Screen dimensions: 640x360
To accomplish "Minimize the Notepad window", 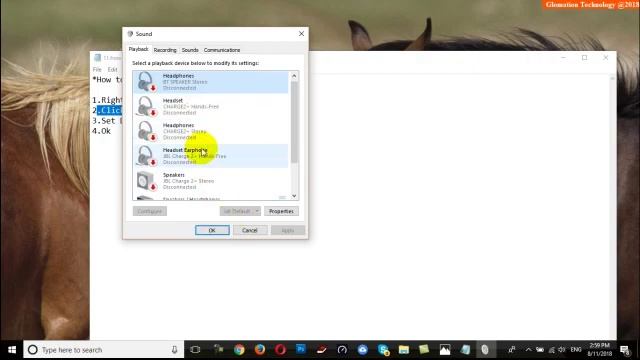I will coord(563,58).
